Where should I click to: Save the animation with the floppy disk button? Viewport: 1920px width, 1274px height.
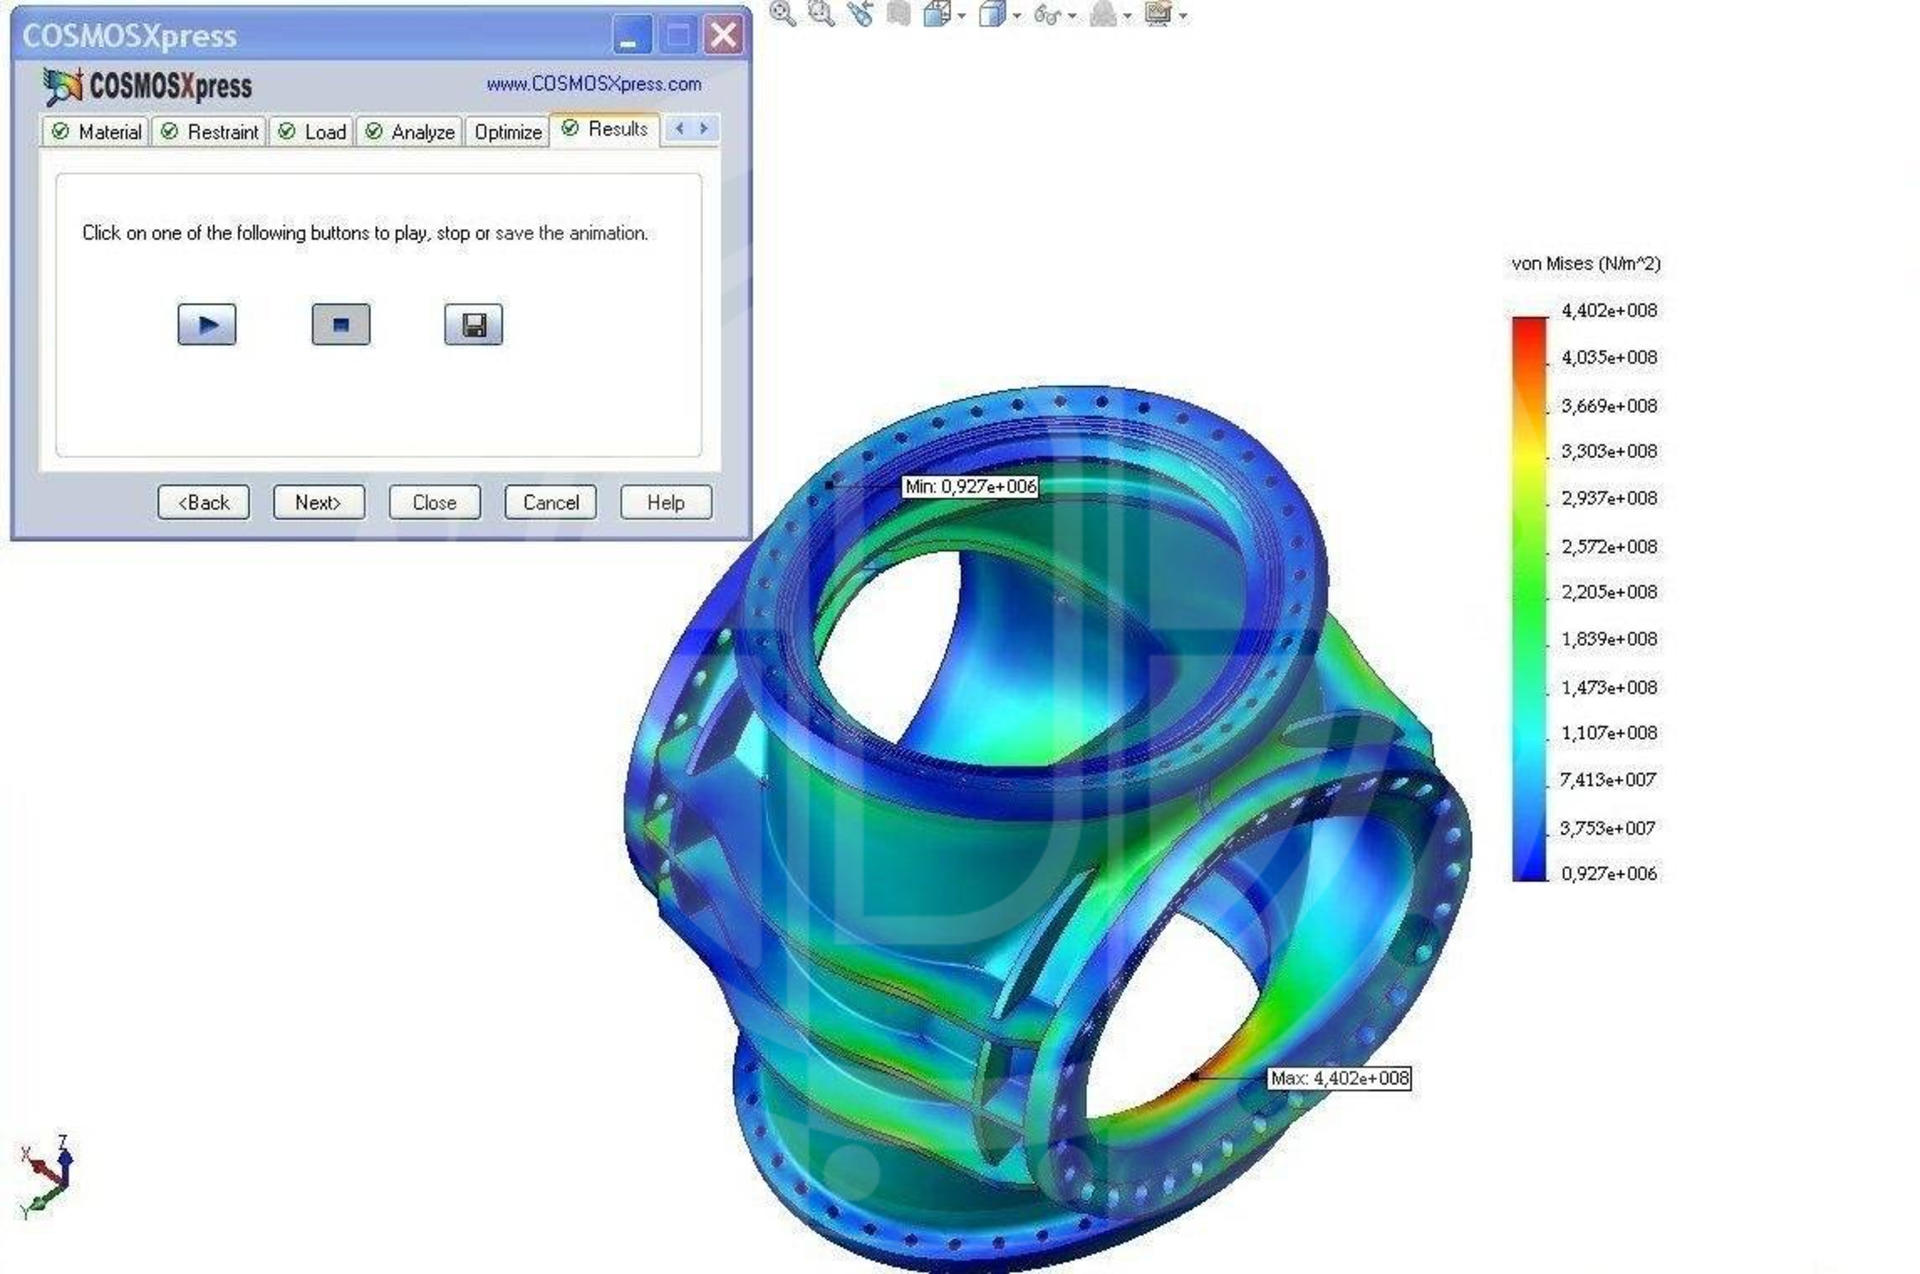click(473, 324)
